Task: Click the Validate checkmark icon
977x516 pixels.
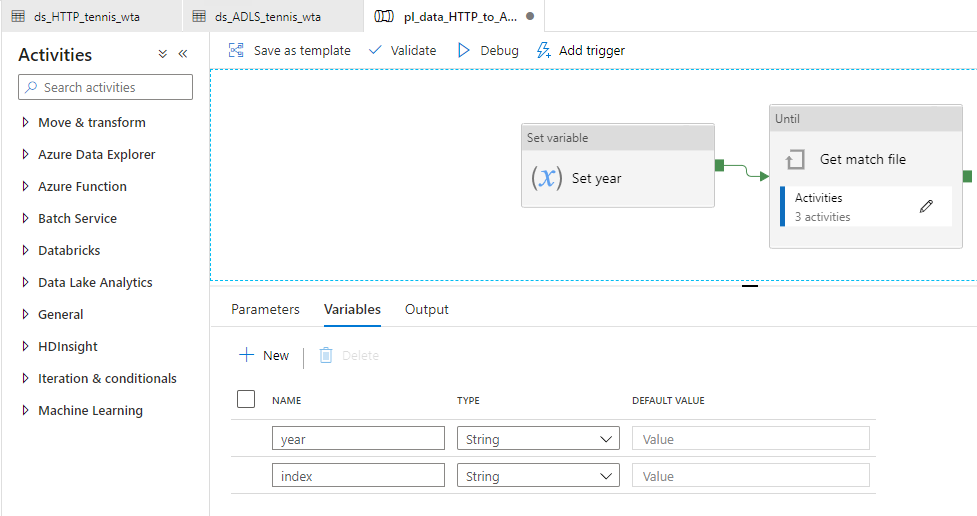Action: (x=376, y=50)
